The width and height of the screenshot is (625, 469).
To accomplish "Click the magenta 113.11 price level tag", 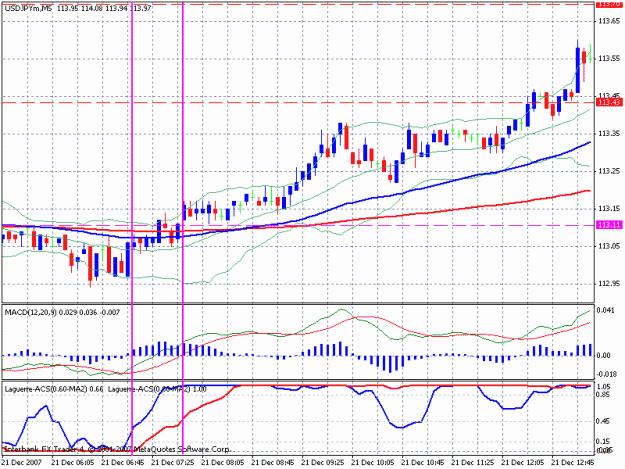I will 609,225.
